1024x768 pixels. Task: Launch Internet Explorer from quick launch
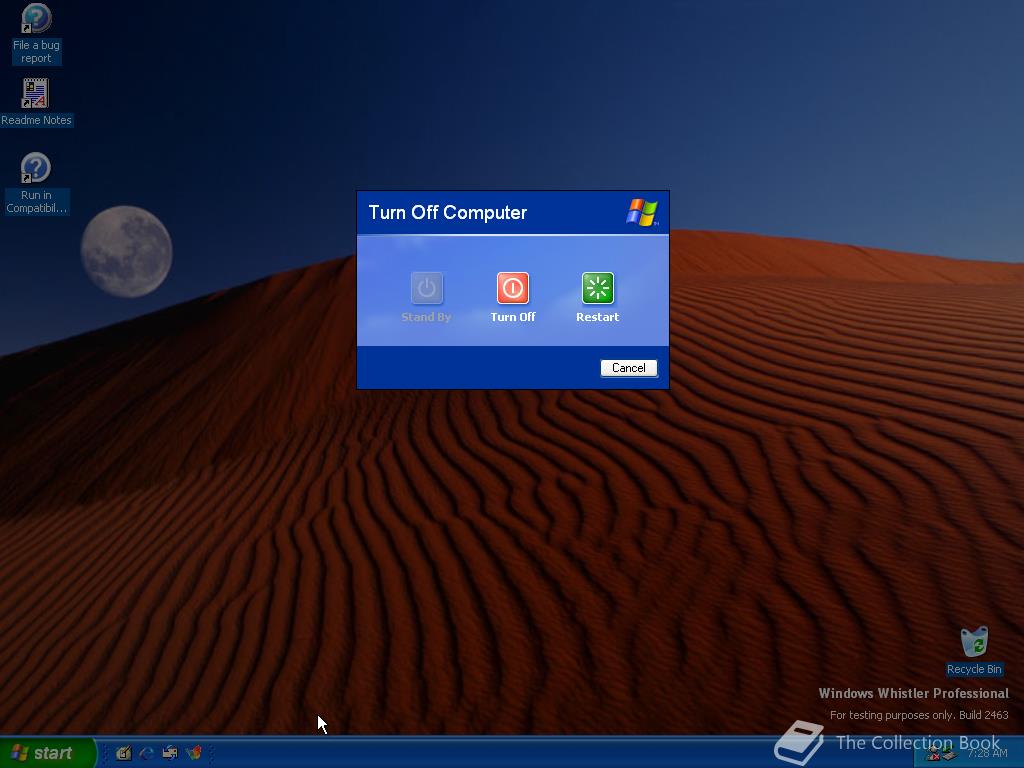click(x=147, y=753)
